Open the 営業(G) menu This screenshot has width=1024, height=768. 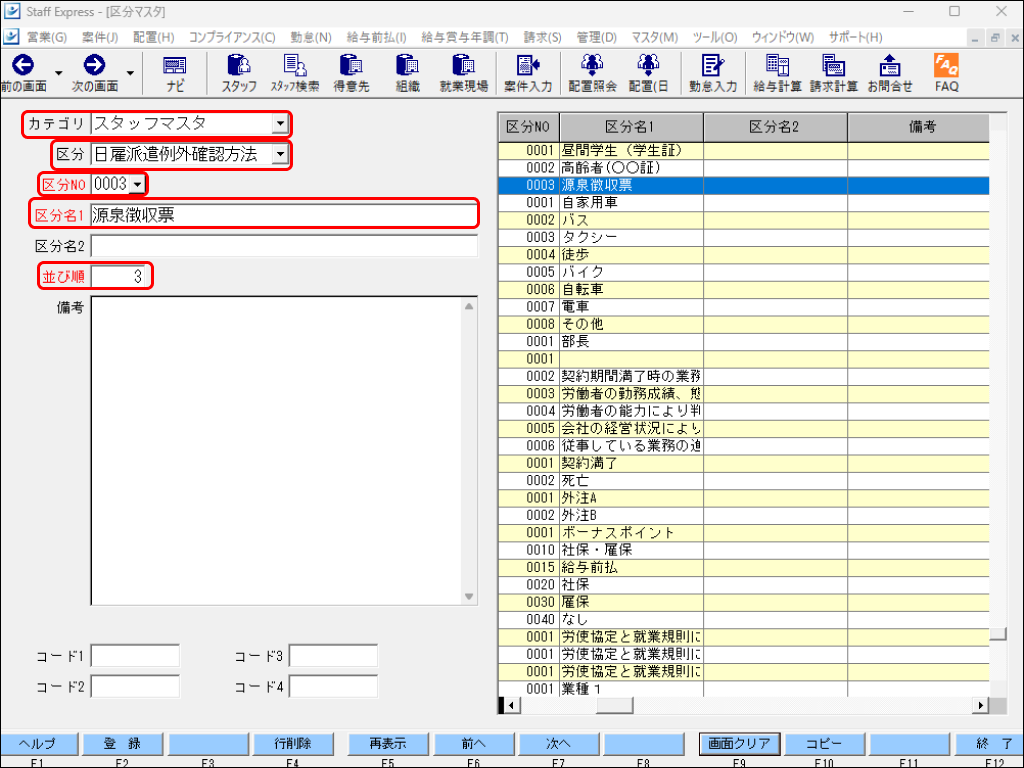coord(47,37)
